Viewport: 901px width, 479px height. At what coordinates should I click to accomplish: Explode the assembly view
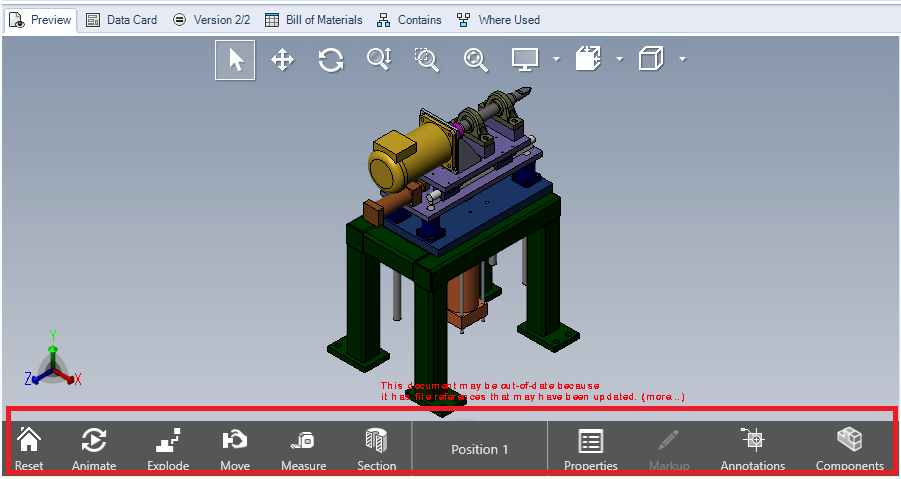point(168,449)
